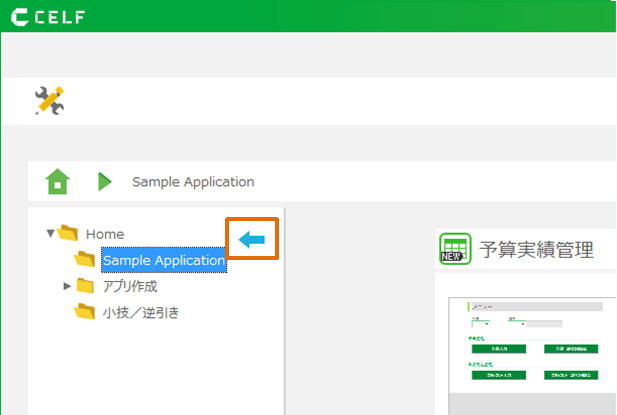This screenshot has width=617, height=415.
Task: Select the Home label in tree
Action: click(105, 234)
